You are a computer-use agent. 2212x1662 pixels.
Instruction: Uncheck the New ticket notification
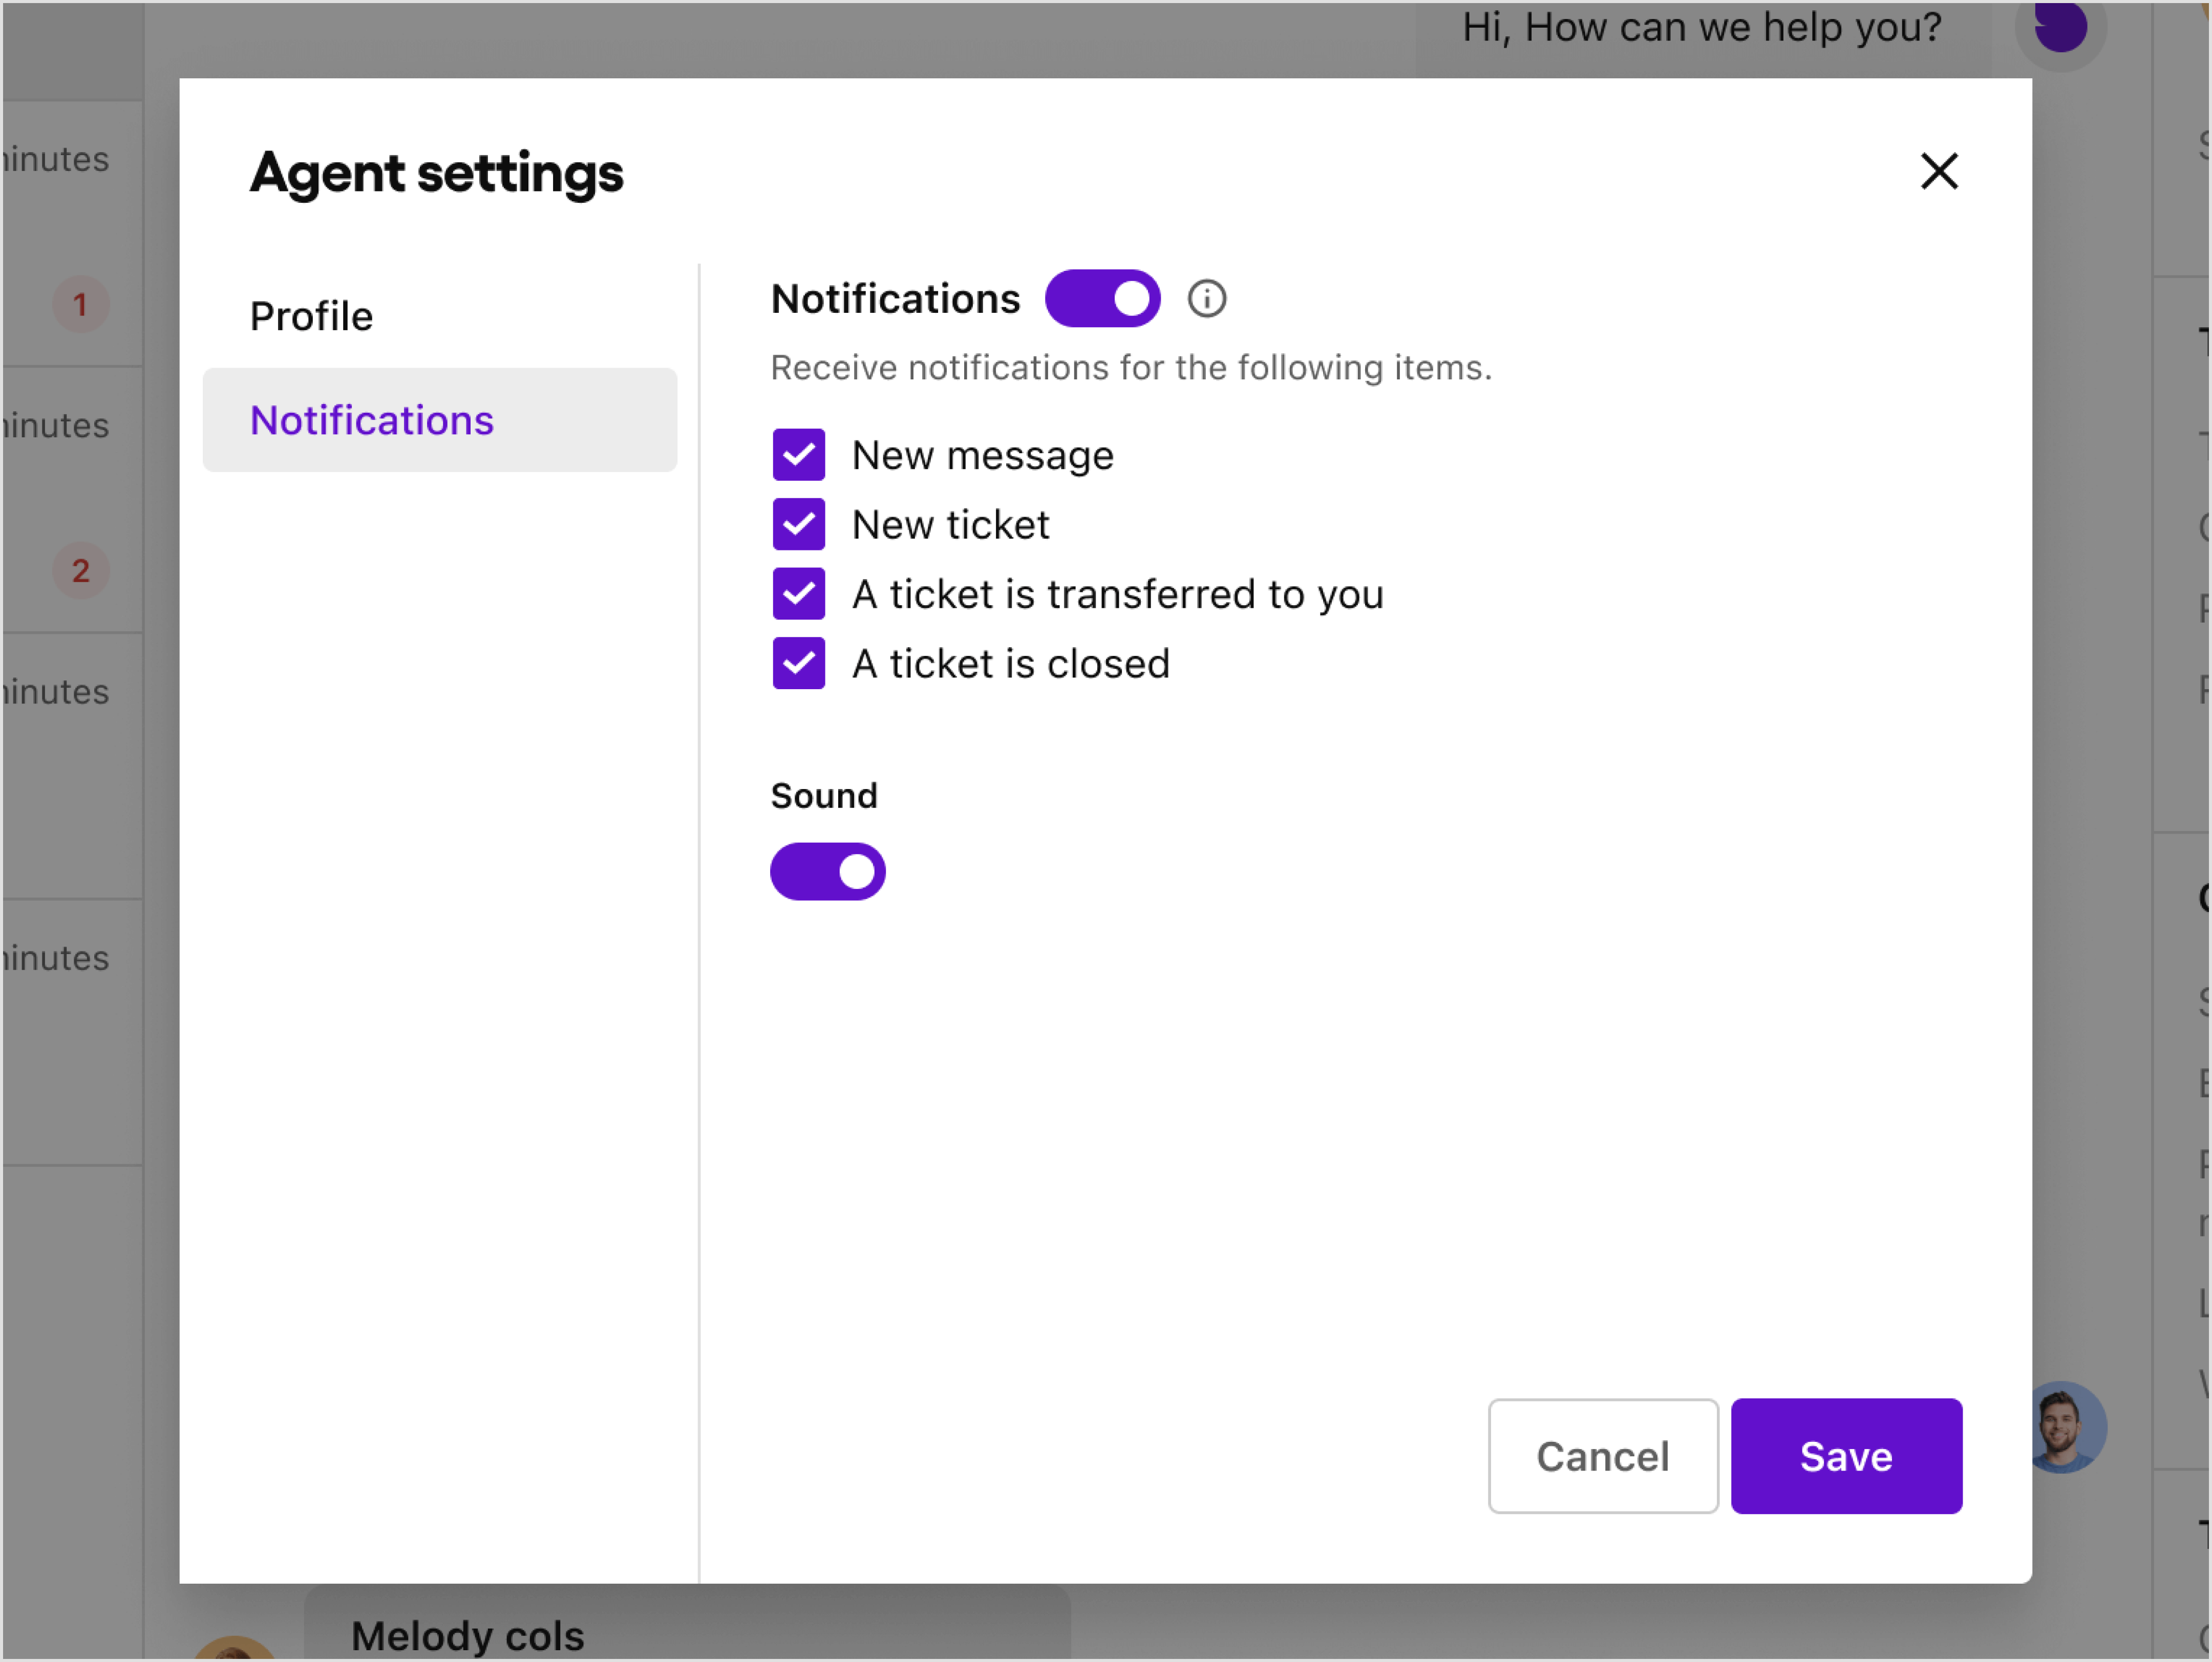click(x=798, y=524)
